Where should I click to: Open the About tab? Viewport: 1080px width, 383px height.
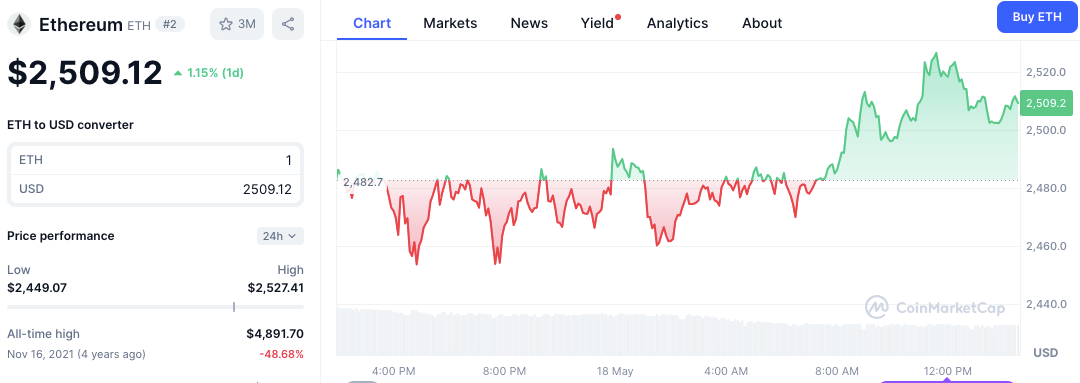point(762,23)
